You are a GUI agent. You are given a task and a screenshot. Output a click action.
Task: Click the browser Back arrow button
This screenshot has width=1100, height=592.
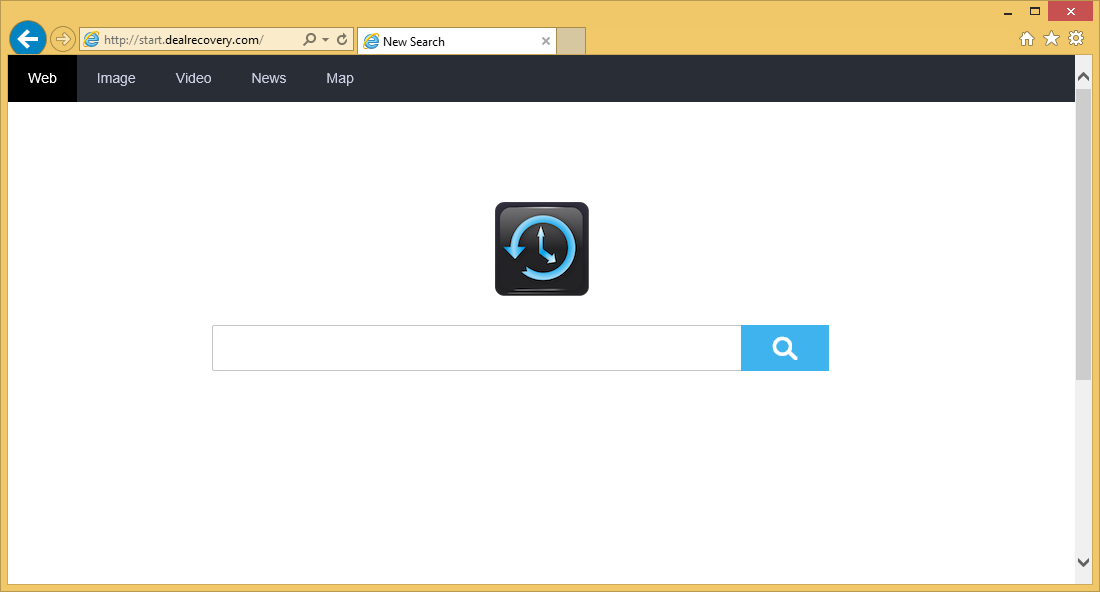pyautogui.click(x=27, y=39)
